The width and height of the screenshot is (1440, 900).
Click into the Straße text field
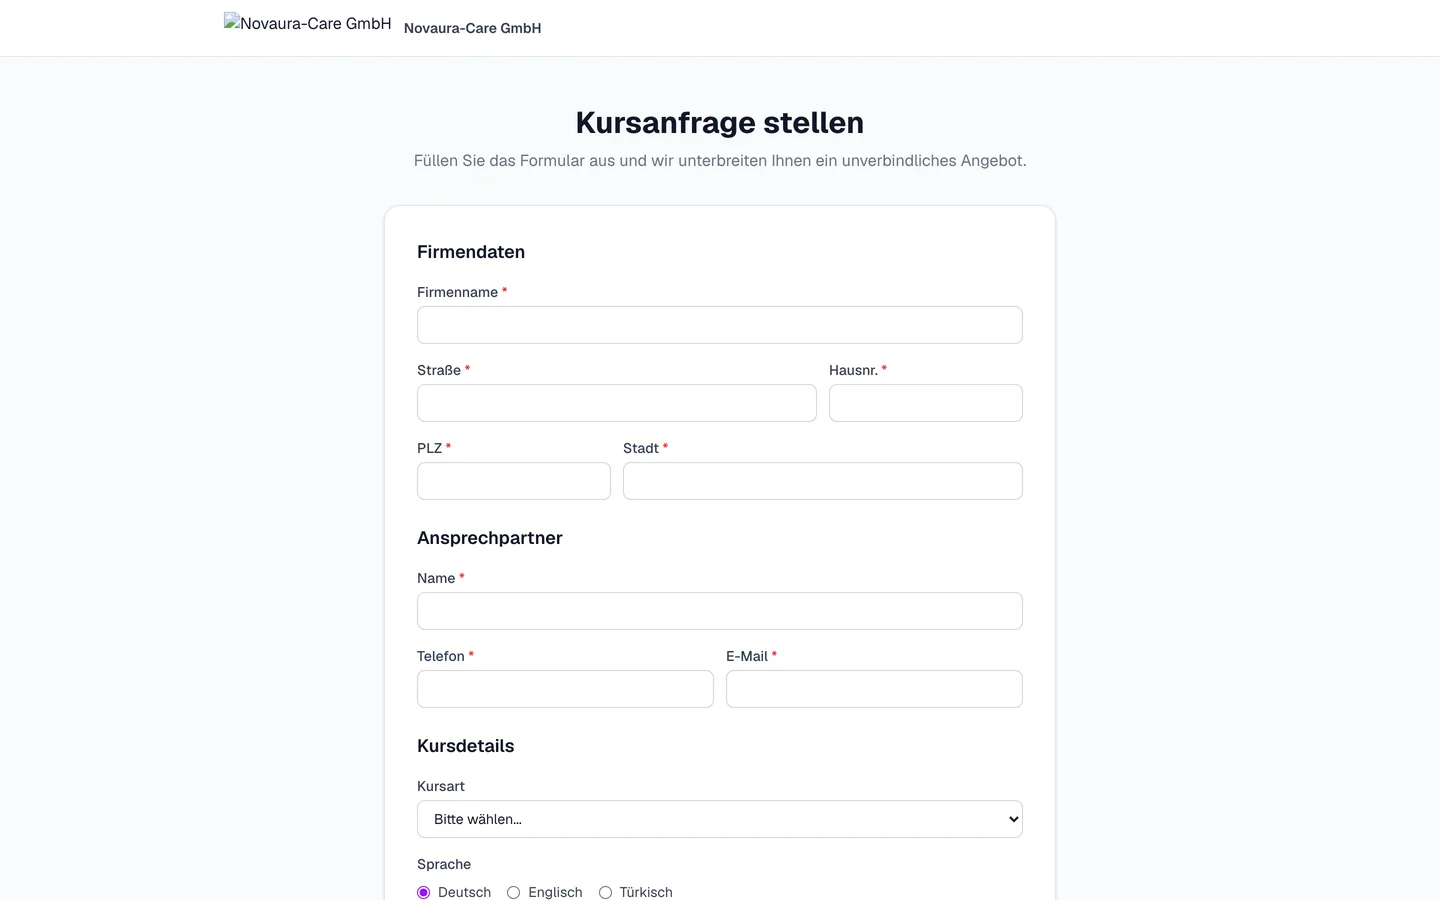617,403
